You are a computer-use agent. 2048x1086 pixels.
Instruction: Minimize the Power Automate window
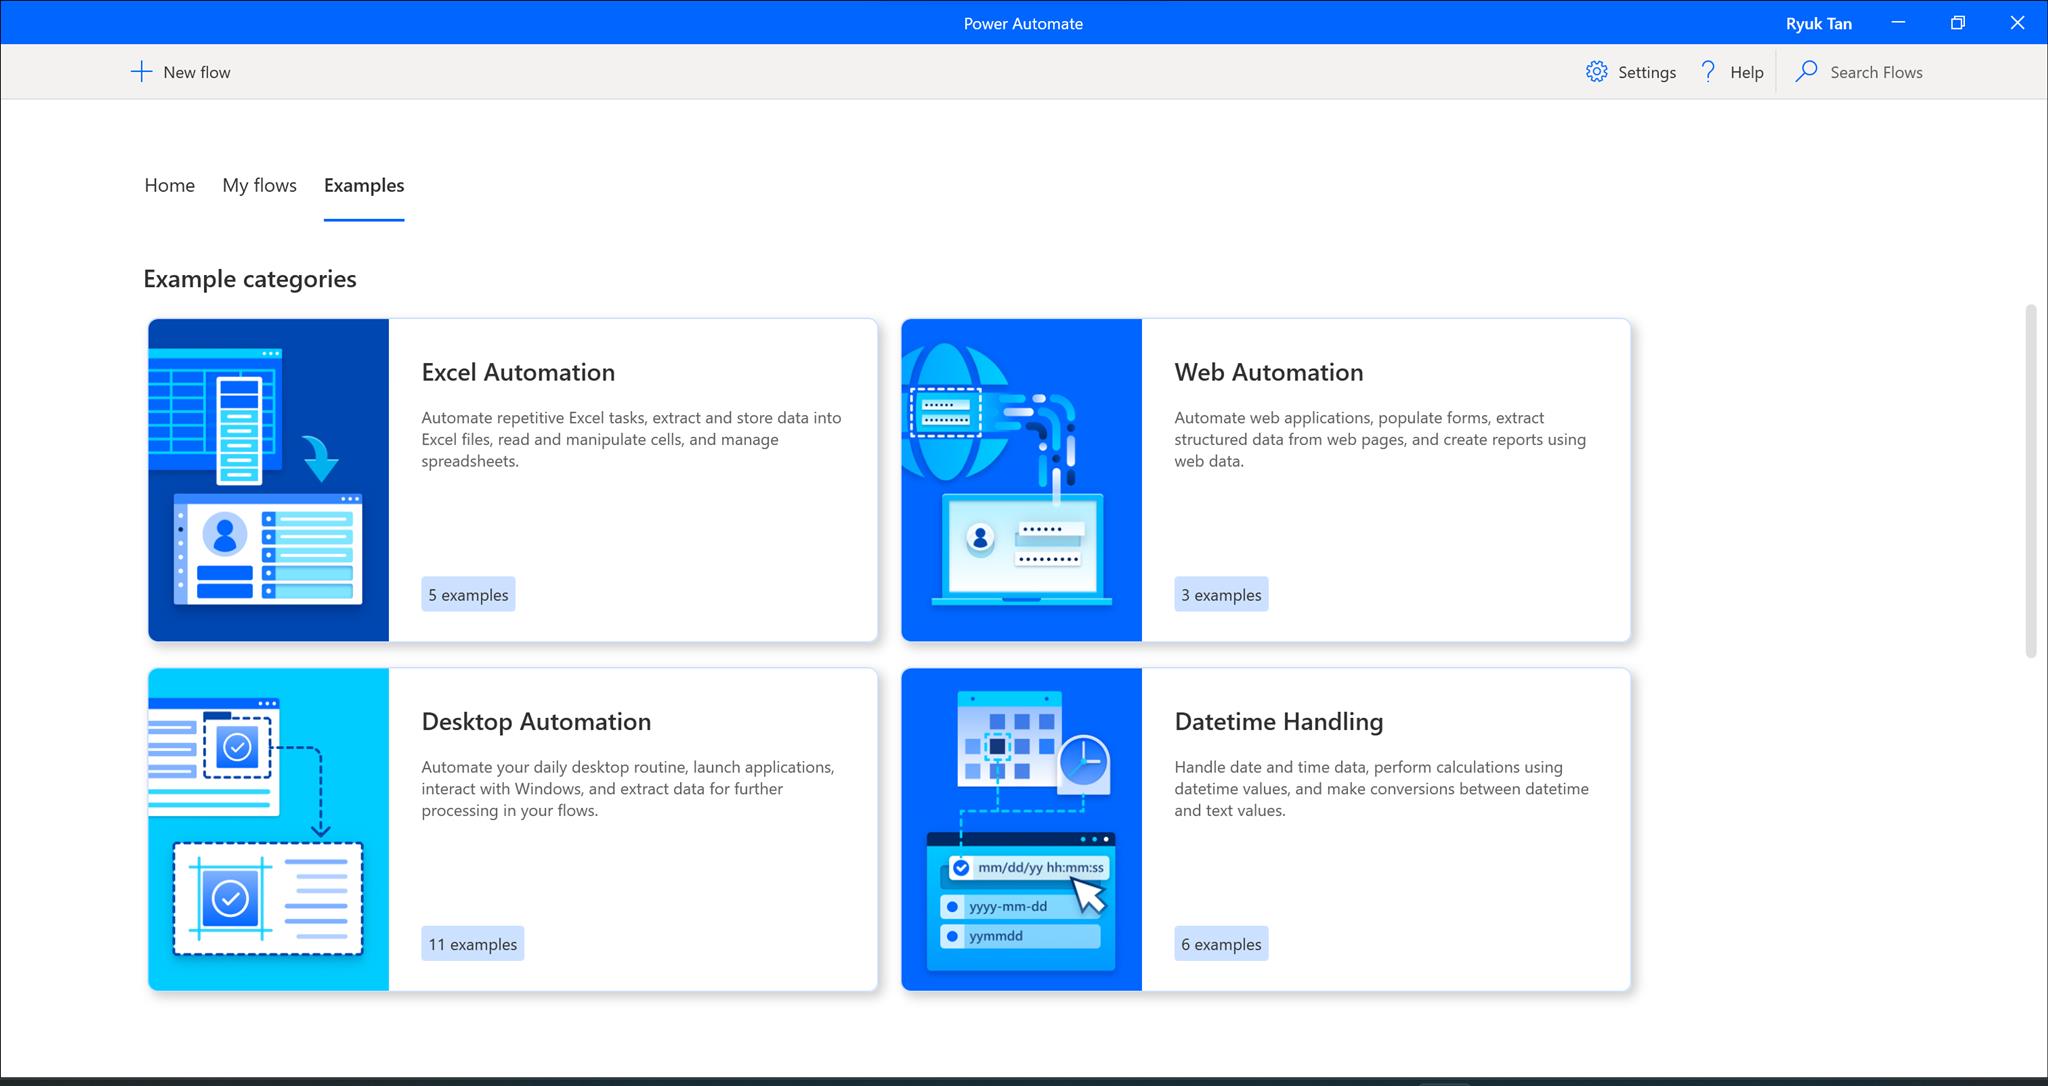point(1898,22)
